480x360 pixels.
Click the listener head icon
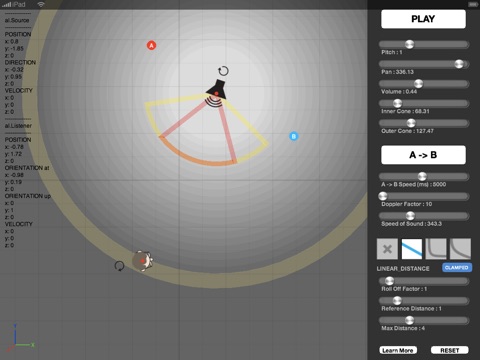pos(143,261)
